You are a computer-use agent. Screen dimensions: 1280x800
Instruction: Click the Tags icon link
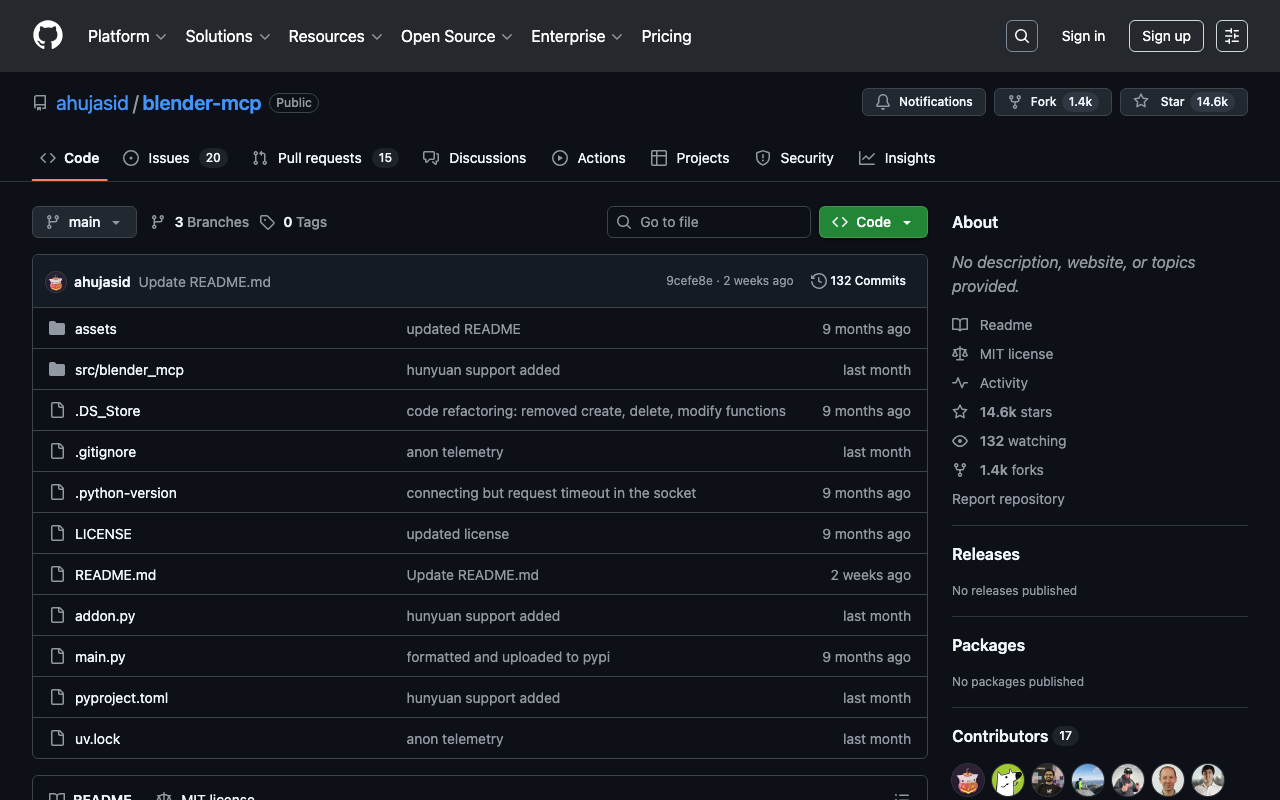[x=267, y=222]
